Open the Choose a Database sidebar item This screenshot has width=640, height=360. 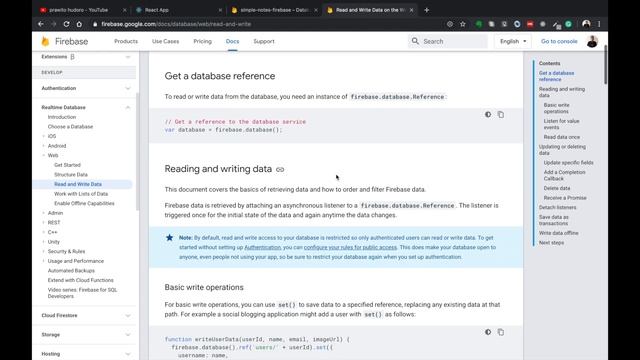[70, 127]
